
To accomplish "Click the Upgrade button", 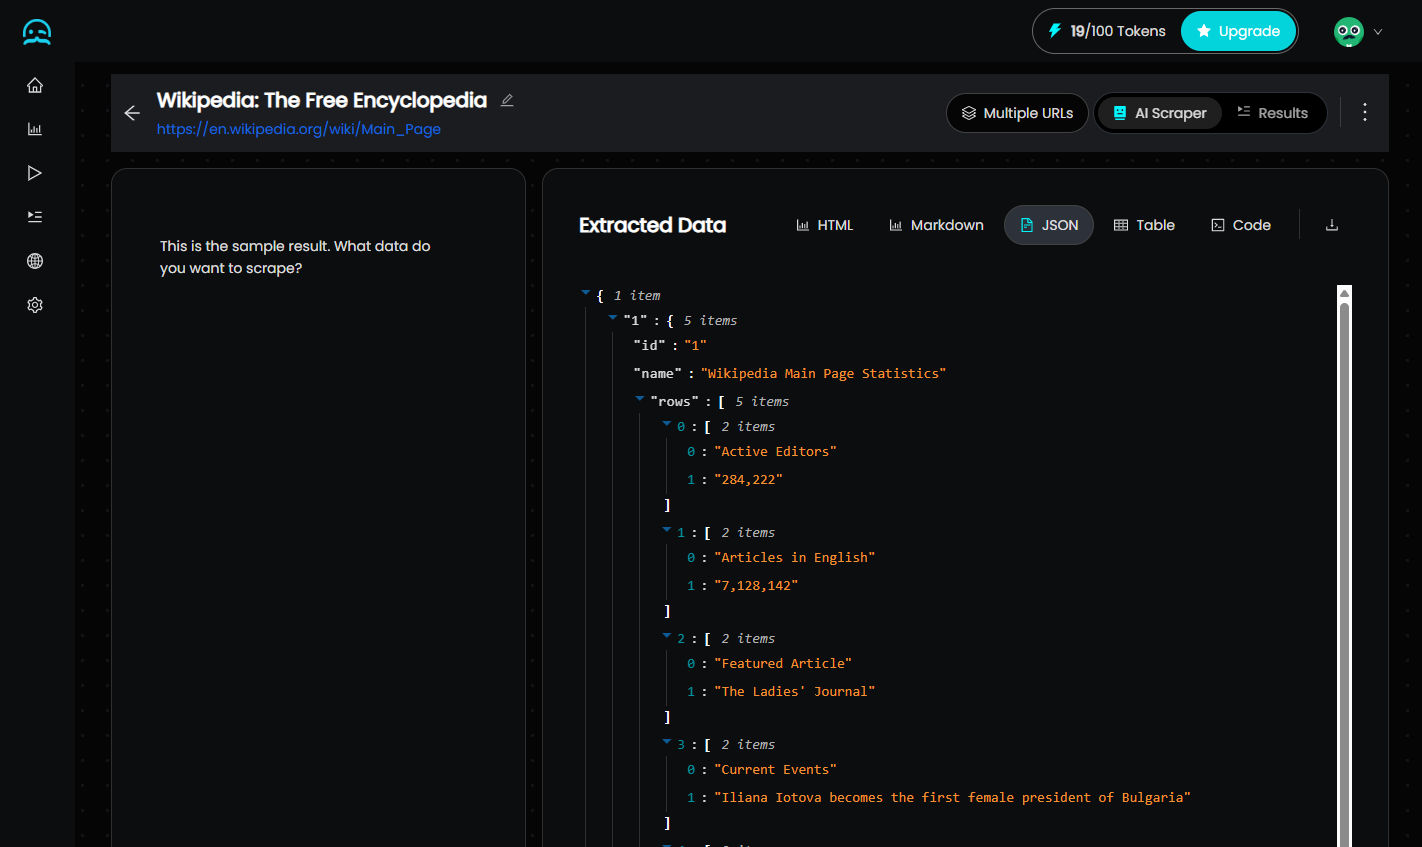I will (1238, 31).
